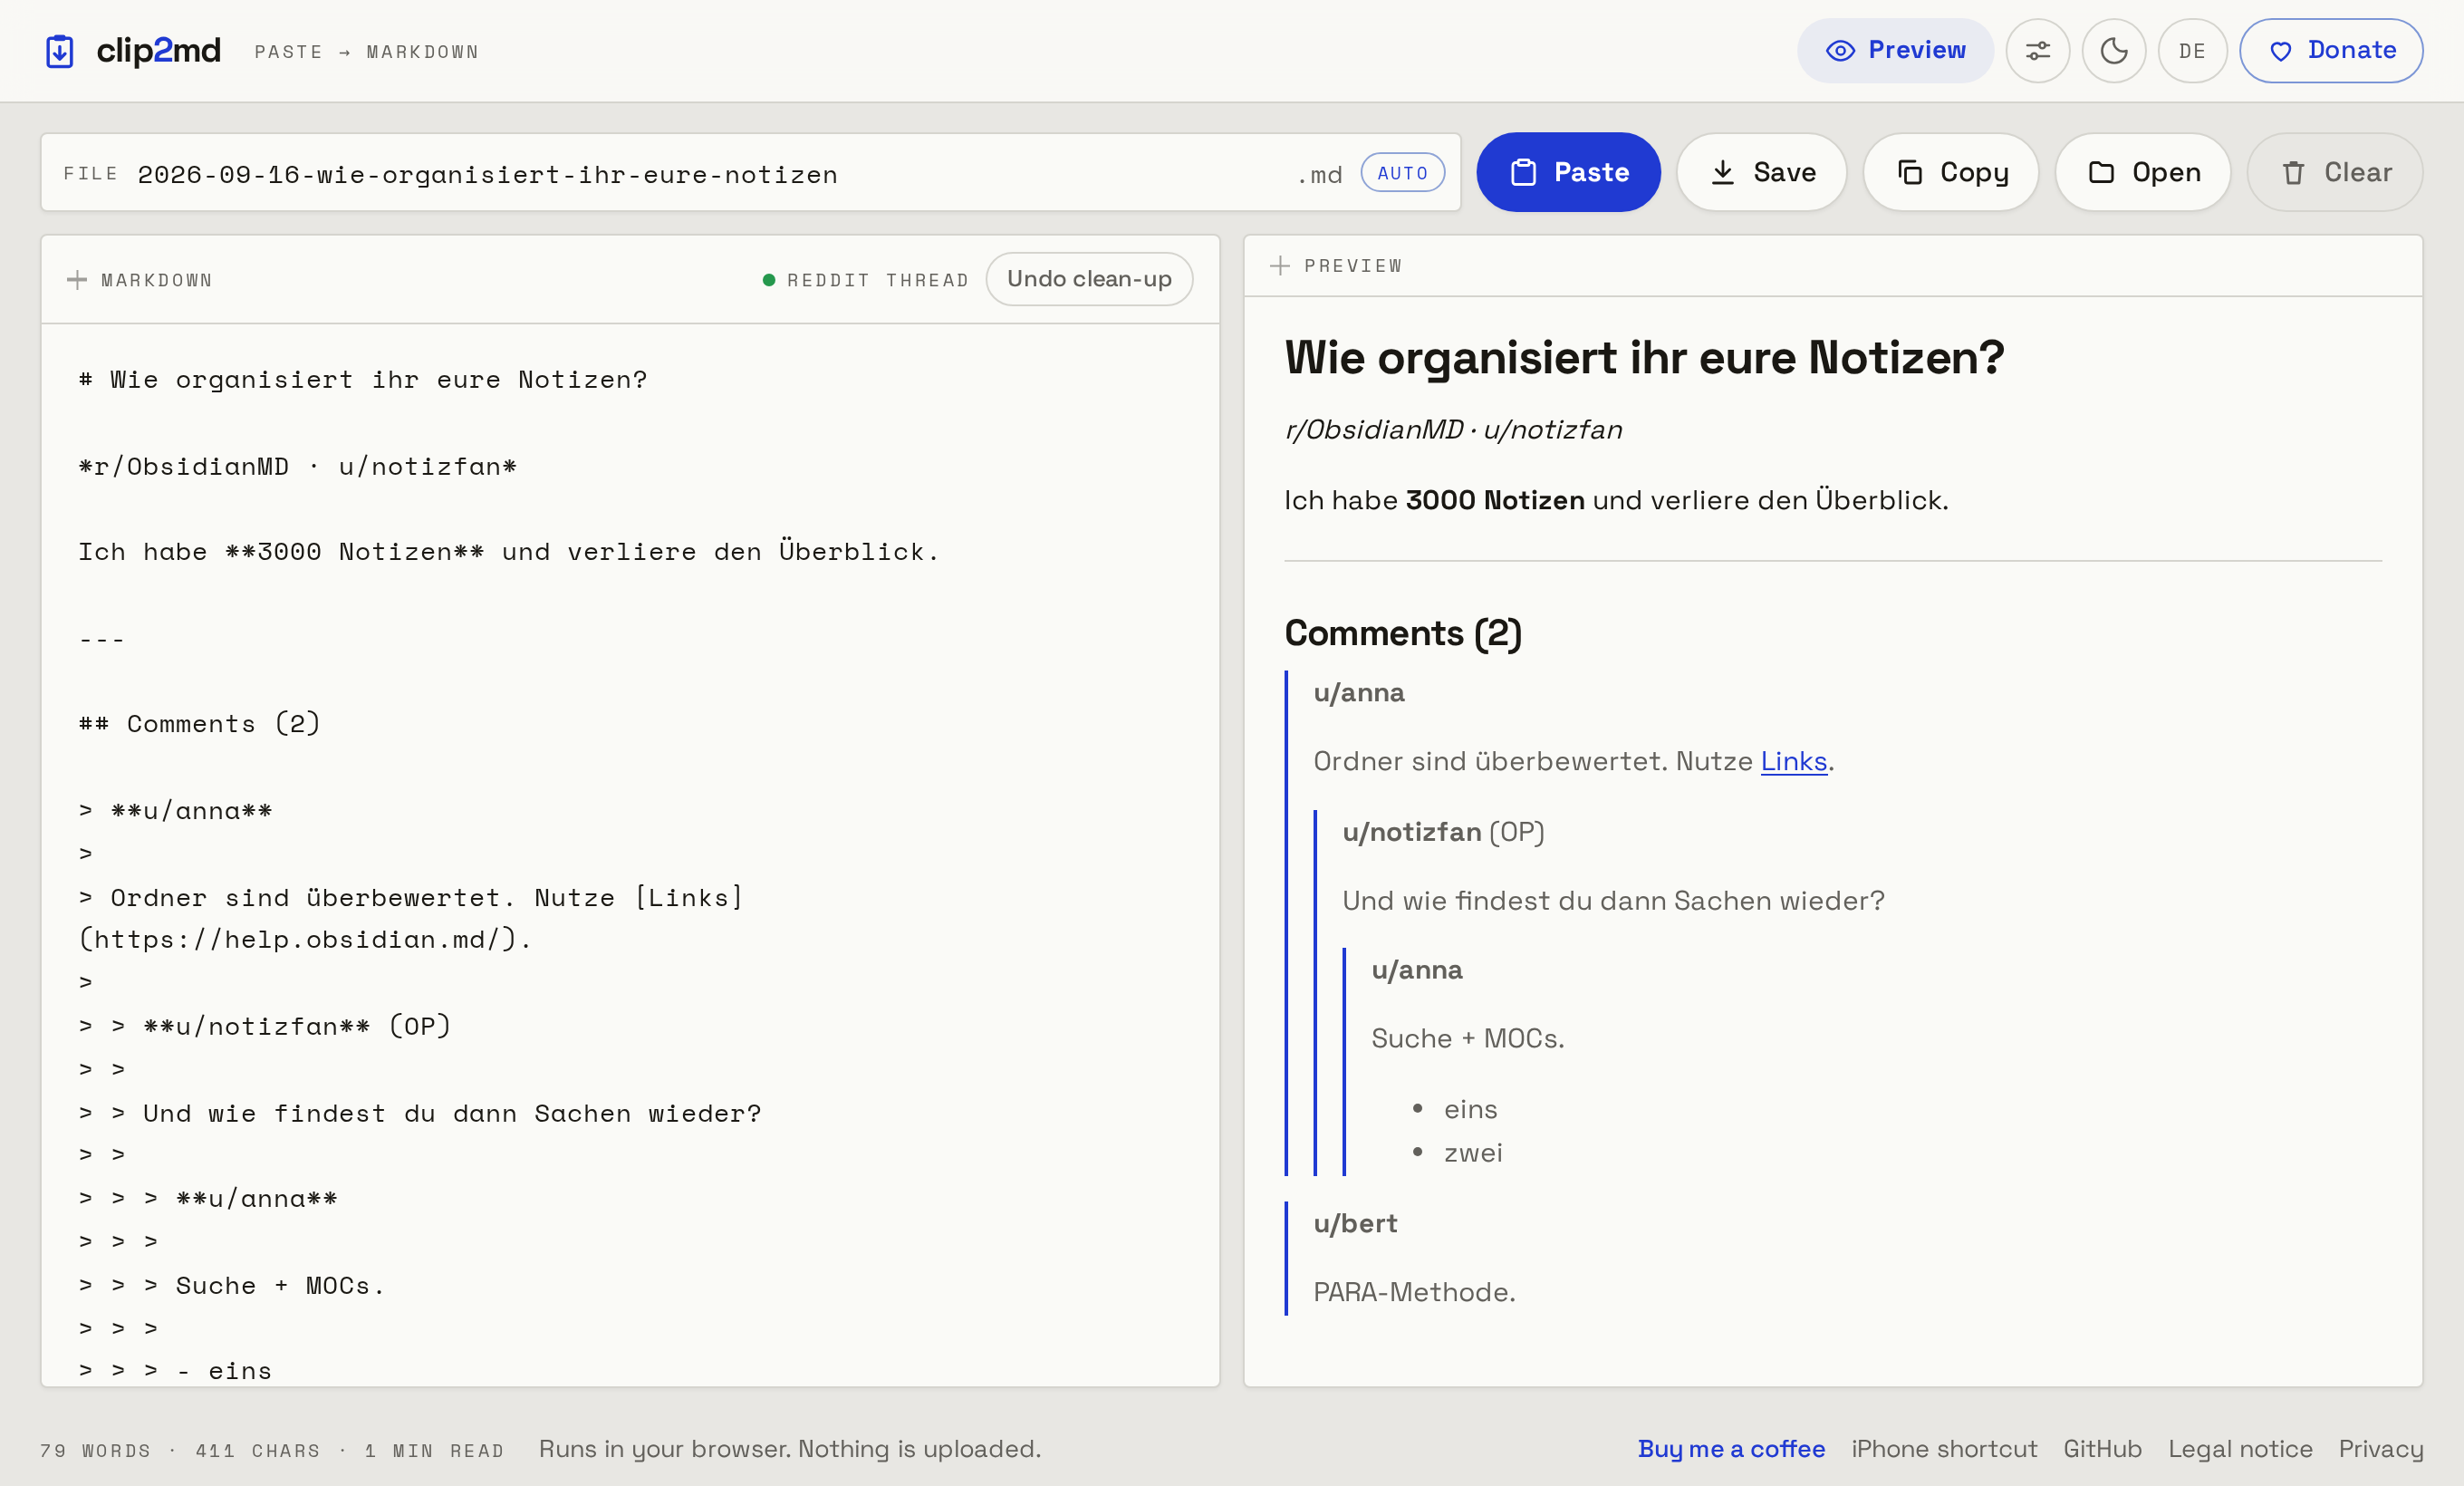
Task: Click preview heading 'Wie organisiert ihr eure Notizen?'
Action: 1644,357
